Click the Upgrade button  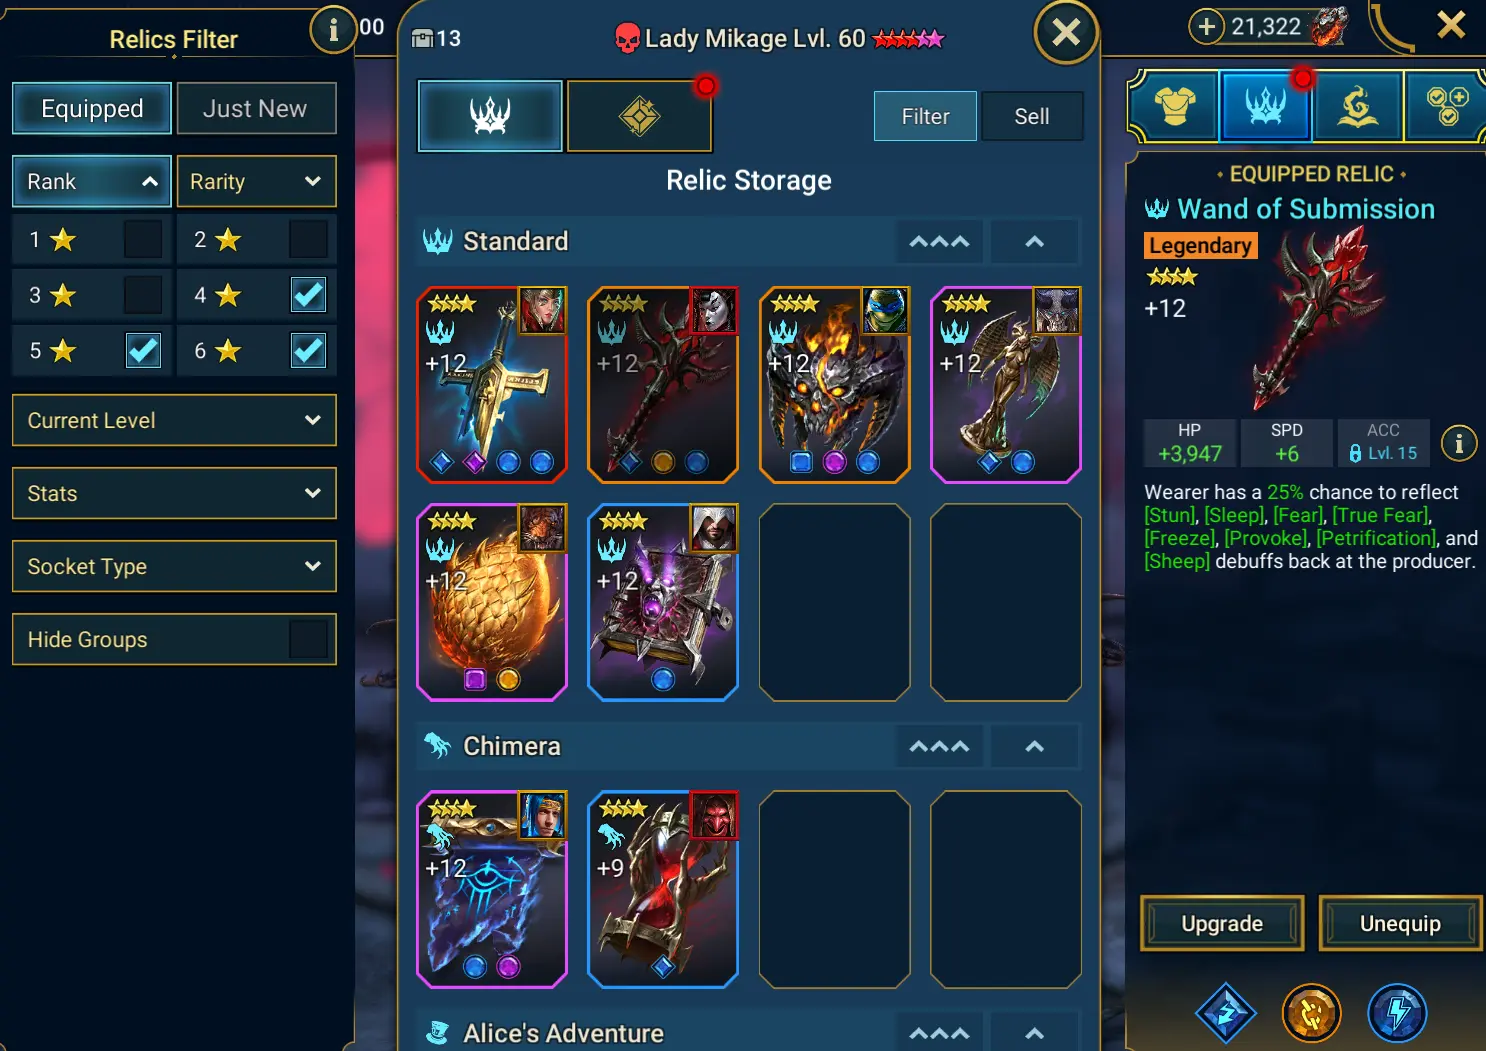coord(1222,923)
